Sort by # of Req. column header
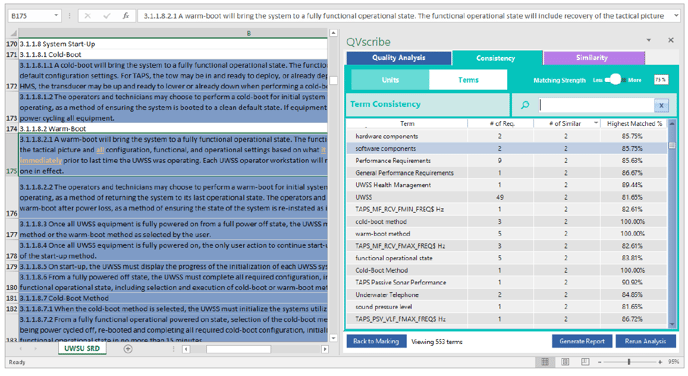Image resolution: width=688 pixels, height=376 pixels. point(502,124)
